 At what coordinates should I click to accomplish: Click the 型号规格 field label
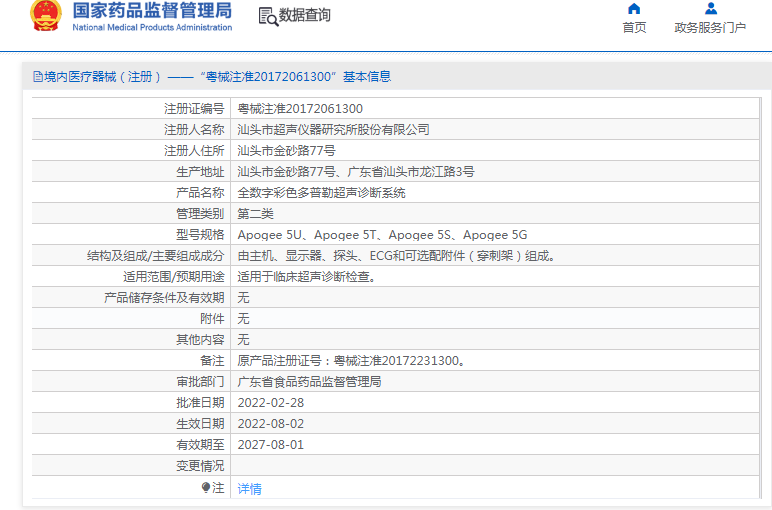click(x=200, y=235)
